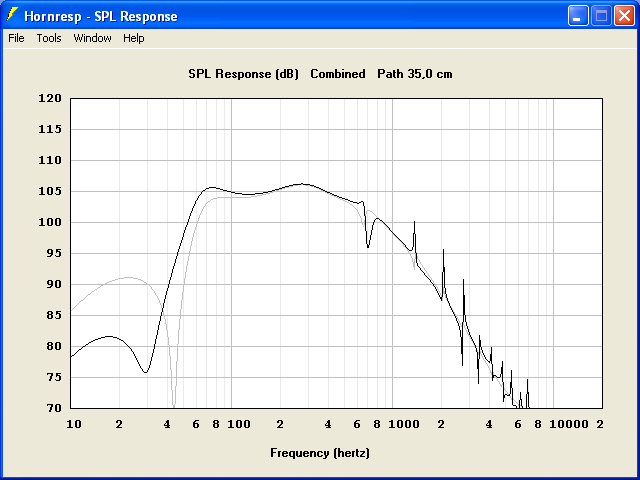Click the 'Combined' label in chart title

[x=338, y=74]
